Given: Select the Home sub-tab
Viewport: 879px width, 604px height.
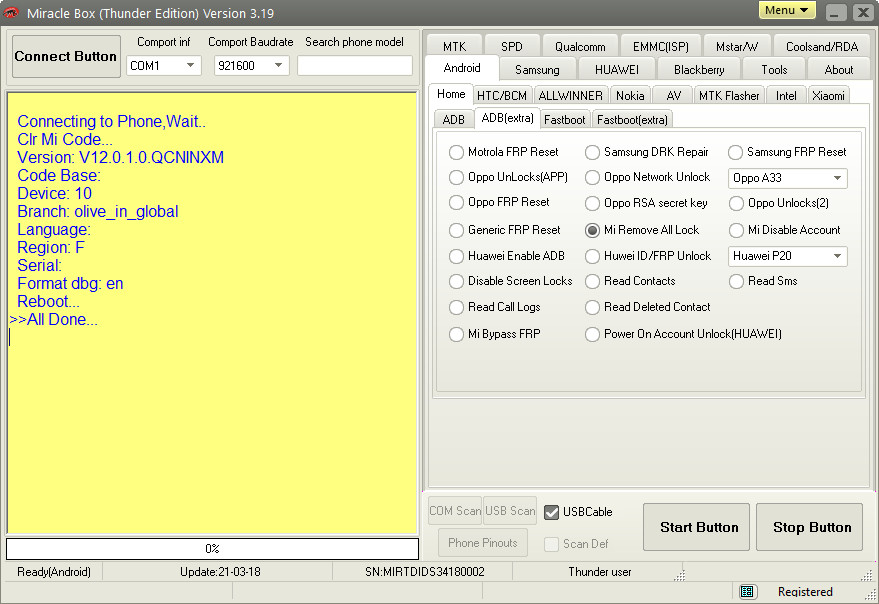Looking at the screenshot, I should [451, 94].
